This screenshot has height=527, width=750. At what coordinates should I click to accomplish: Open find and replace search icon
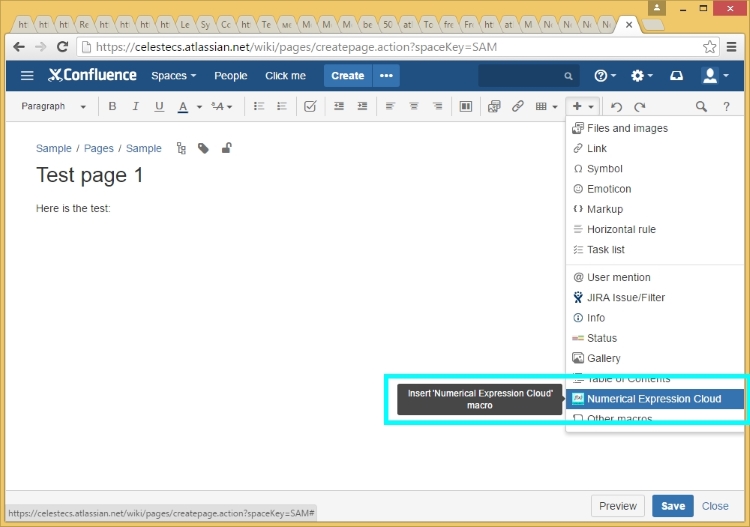pos(701,106)
